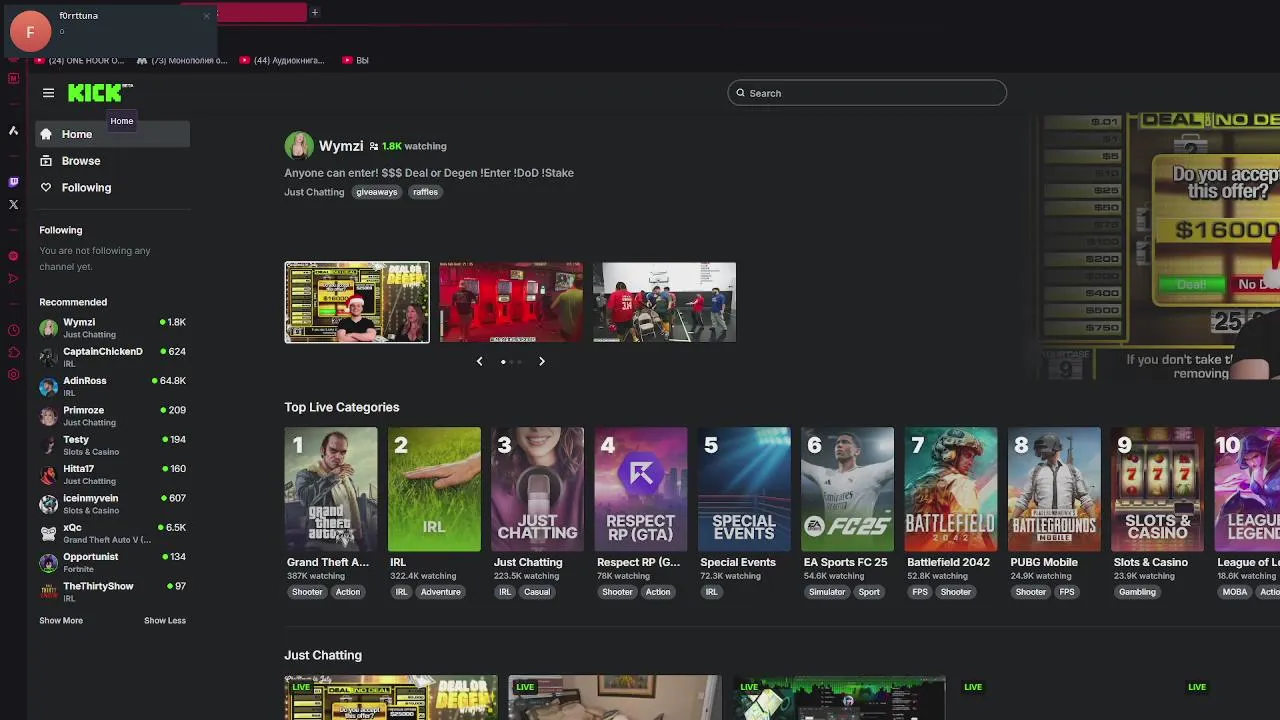Screen dimensions: 1280x720
Task: Open Wymzi's avatar in featured stream
Action: (x=298, y=146)
